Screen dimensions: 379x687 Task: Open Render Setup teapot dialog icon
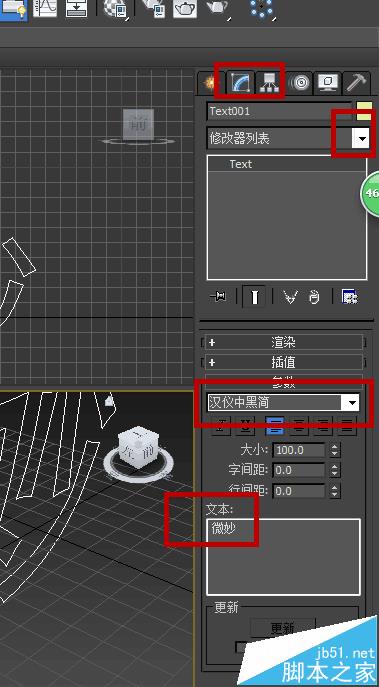pyautogui.click(x=153, y=9)
